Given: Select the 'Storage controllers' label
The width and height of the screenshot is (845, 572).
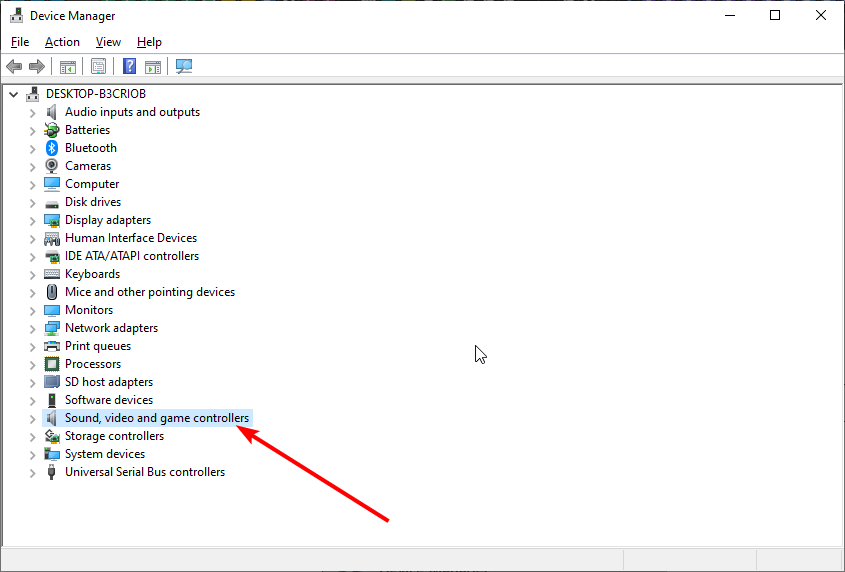Looking at the screenshot, I should point(114,436).
